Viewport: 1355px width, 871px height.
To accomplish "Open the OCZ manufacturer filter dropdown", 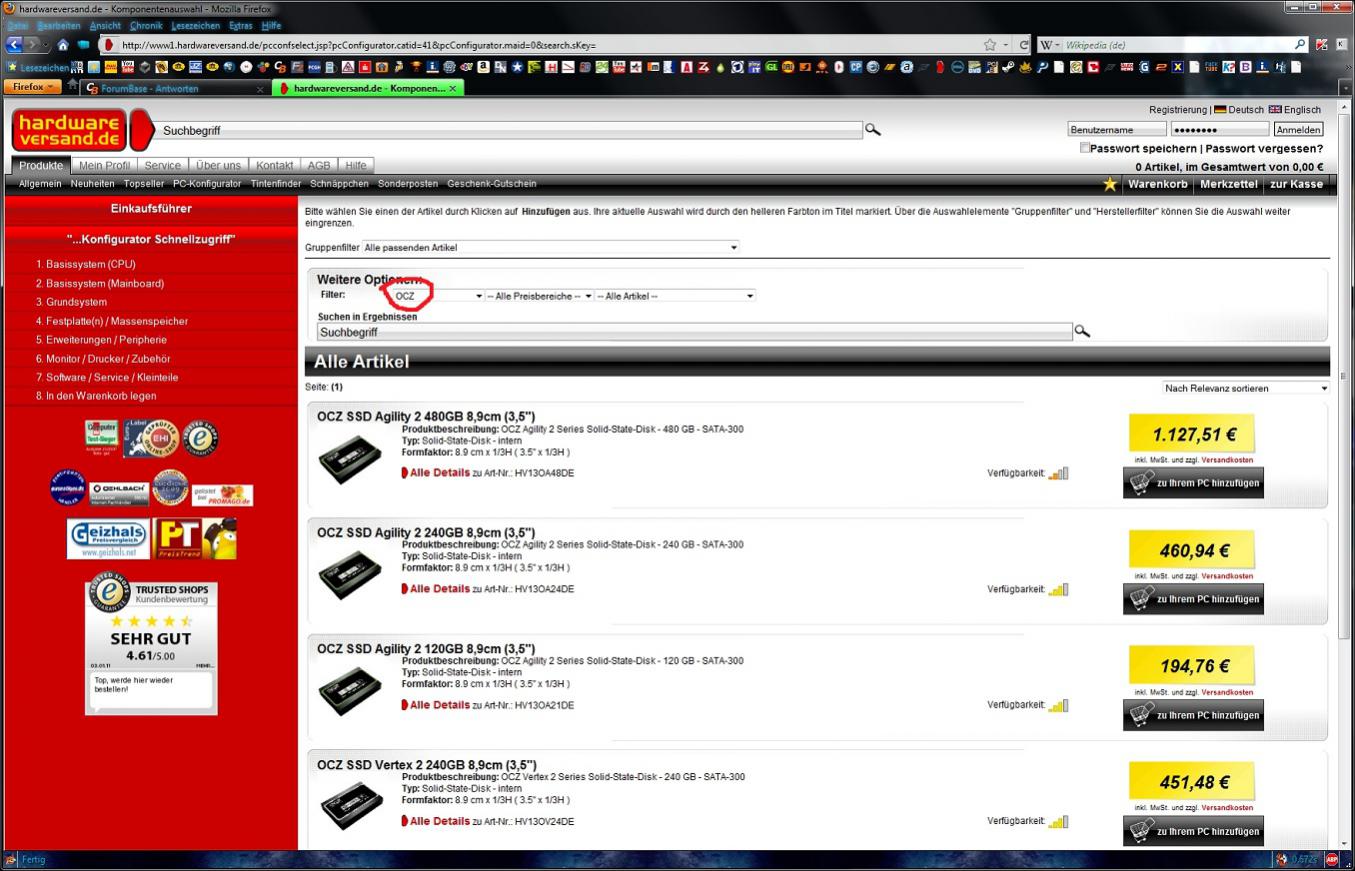I will tap(438, 296).
